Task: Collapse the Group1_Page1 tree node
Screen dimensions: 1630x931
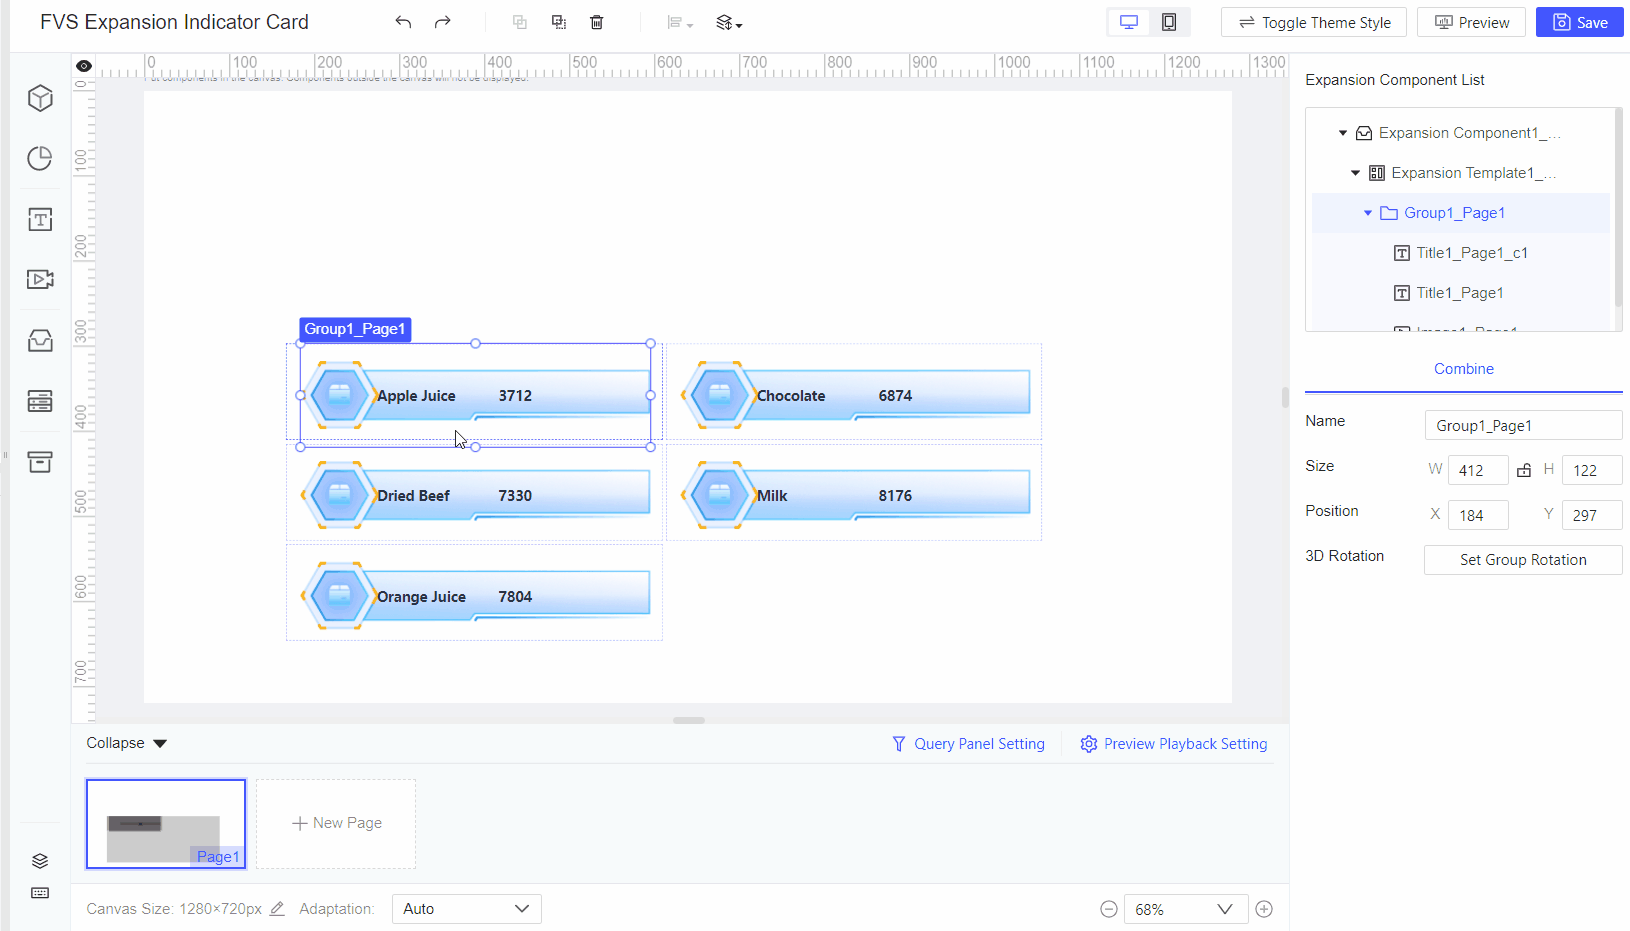Action: (1369, 212)
